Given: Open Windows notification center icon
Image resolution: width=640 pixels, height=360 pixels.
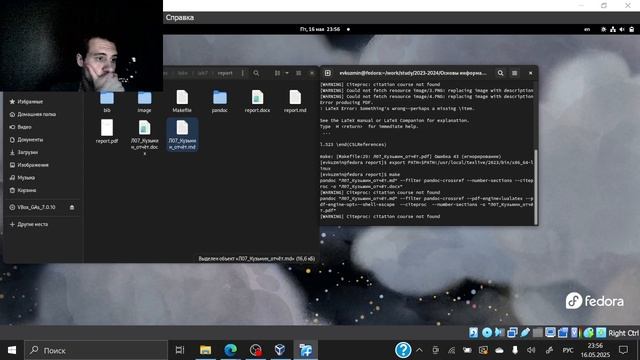Looking at the screenshot, I should pyautogui.click(x=623, y=350).
